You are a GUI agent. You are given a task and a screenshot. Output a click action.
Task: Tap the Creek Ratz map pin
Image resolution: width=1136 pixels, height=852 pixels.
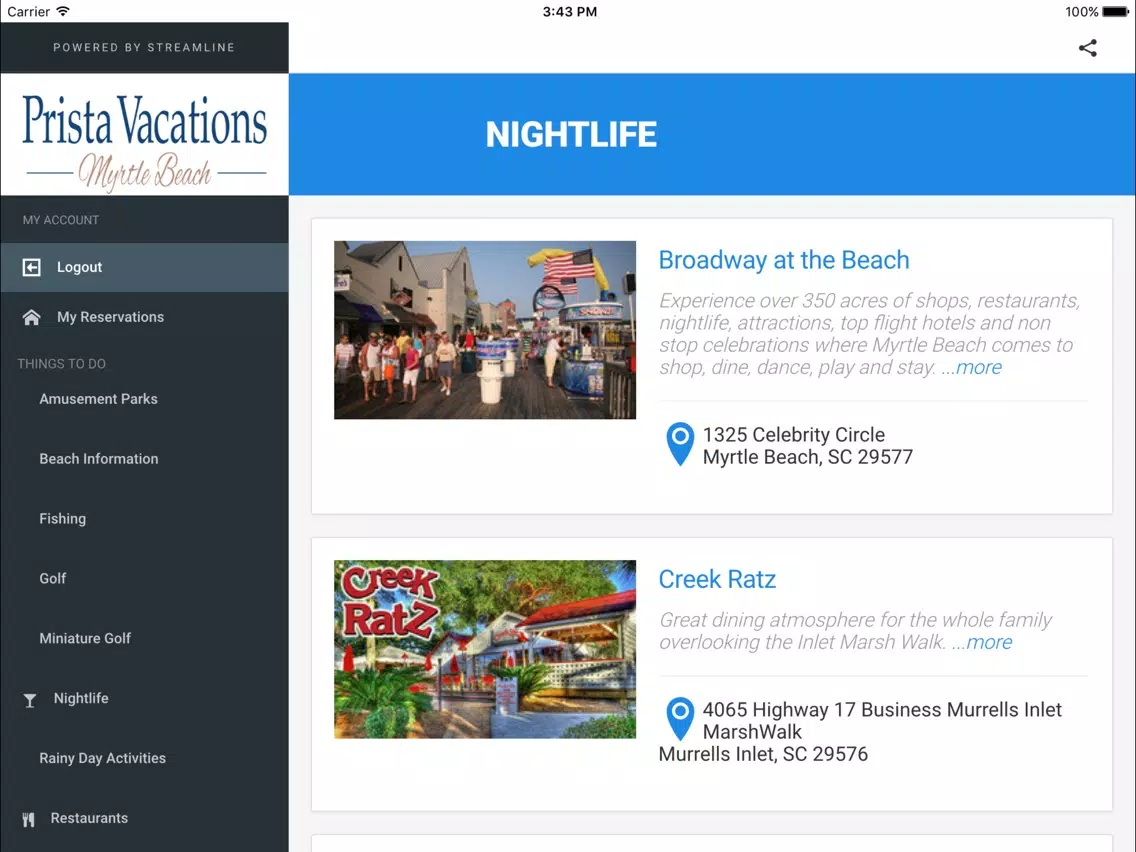(x=680, y=719)
